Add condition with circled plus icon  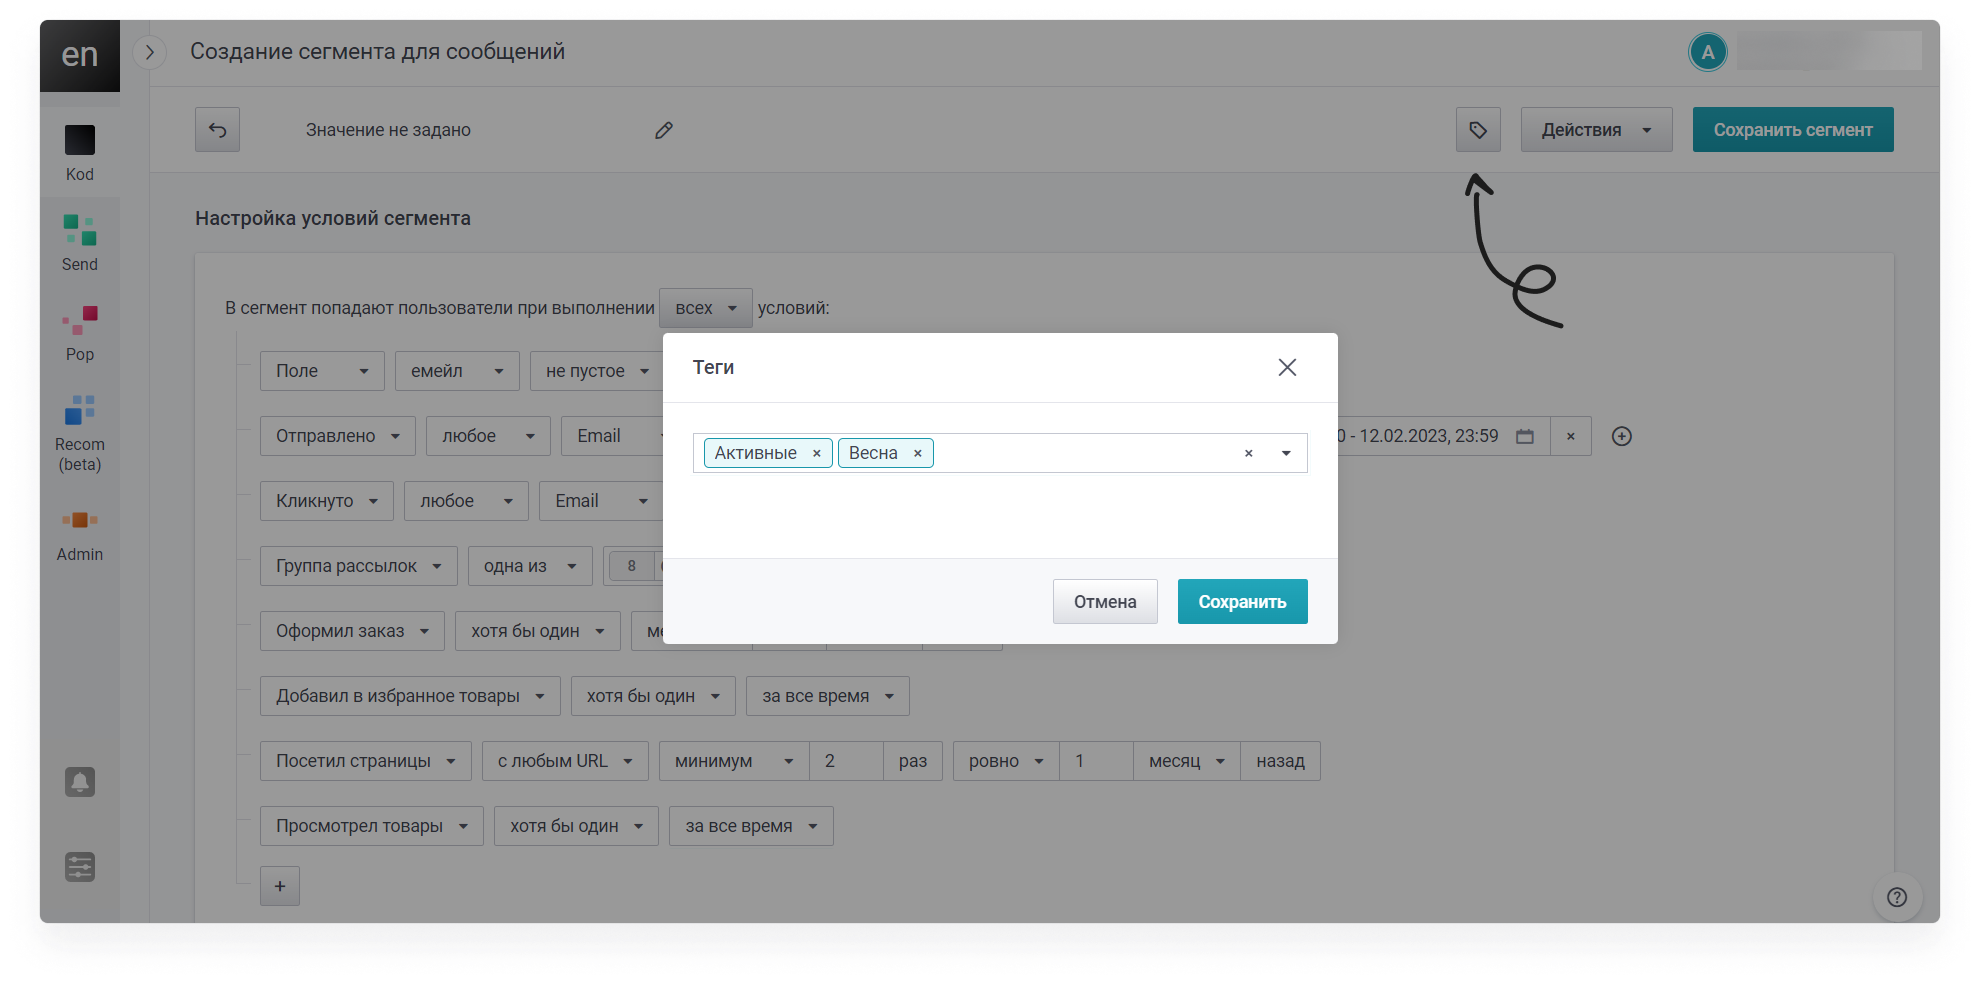point(1622,436)
